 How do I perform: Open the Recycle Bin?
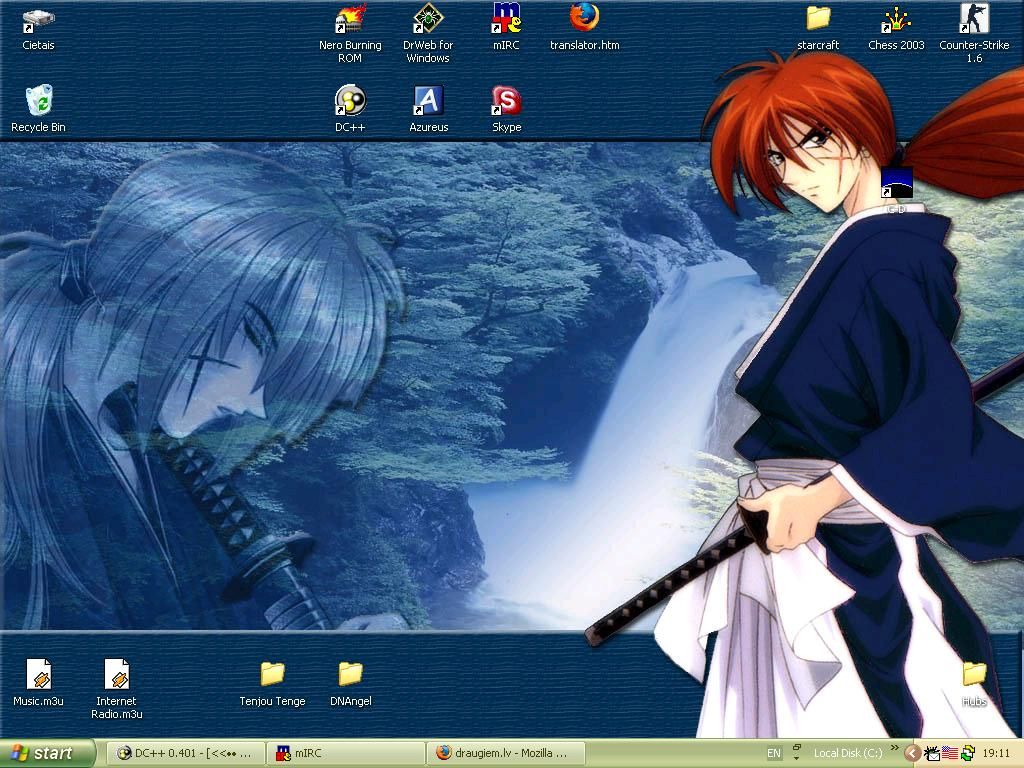click(39, 108)
